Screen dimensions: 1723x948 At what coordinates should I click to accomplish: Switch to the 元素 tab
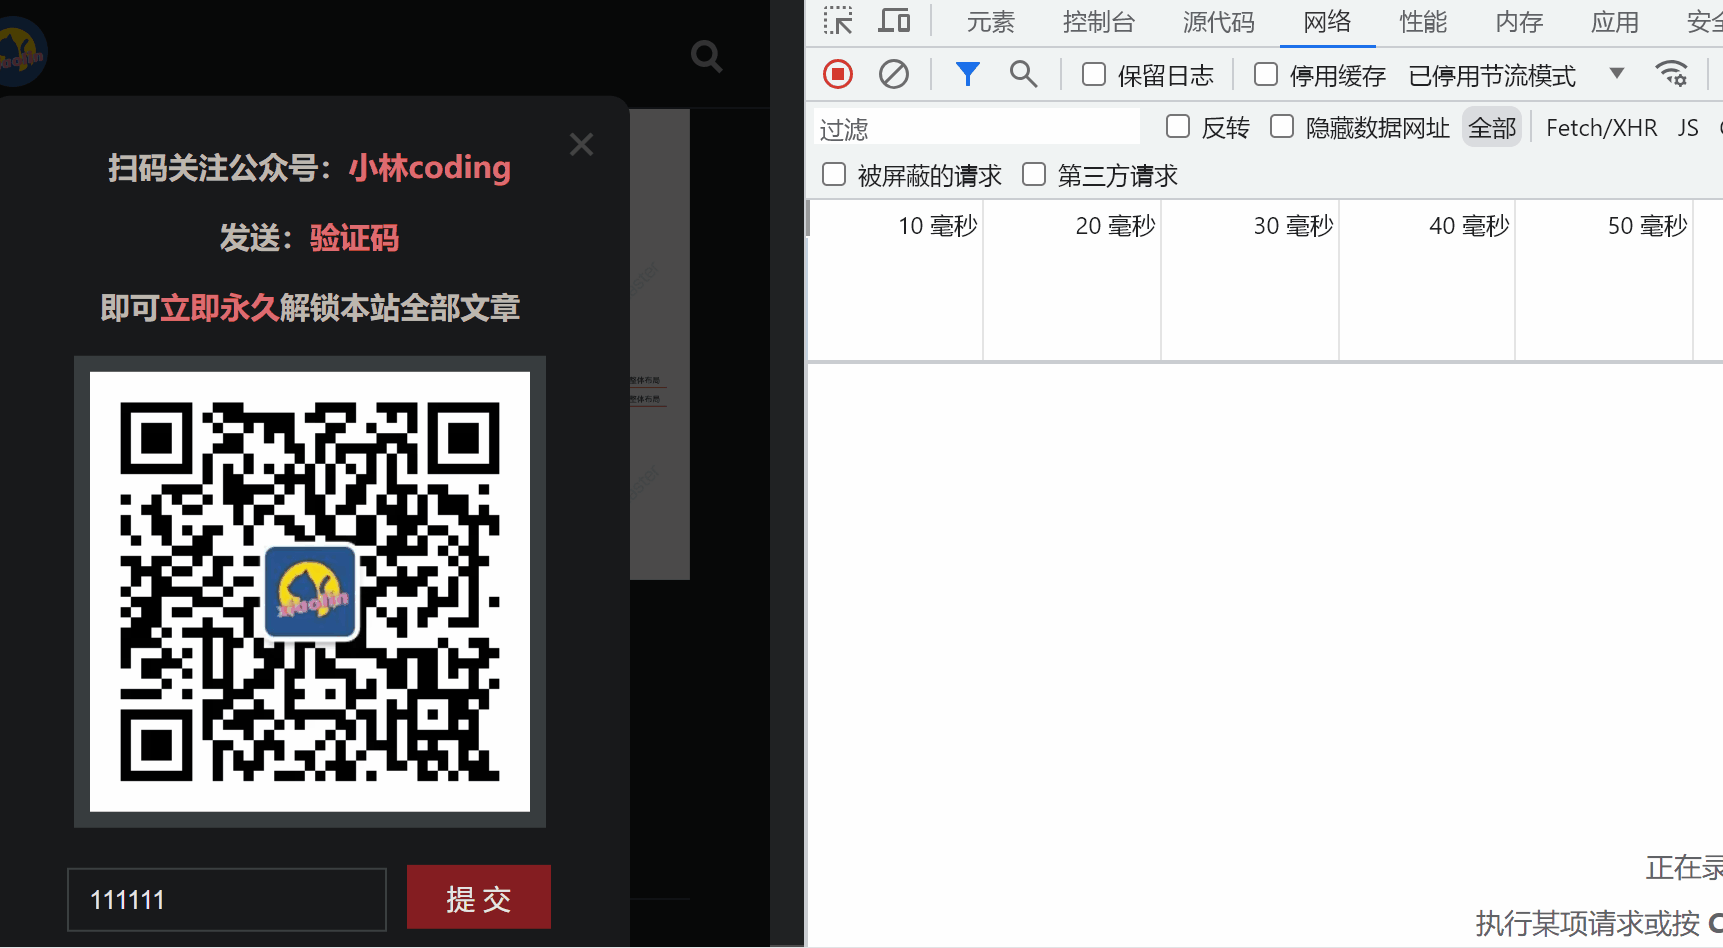pos(991,22)
